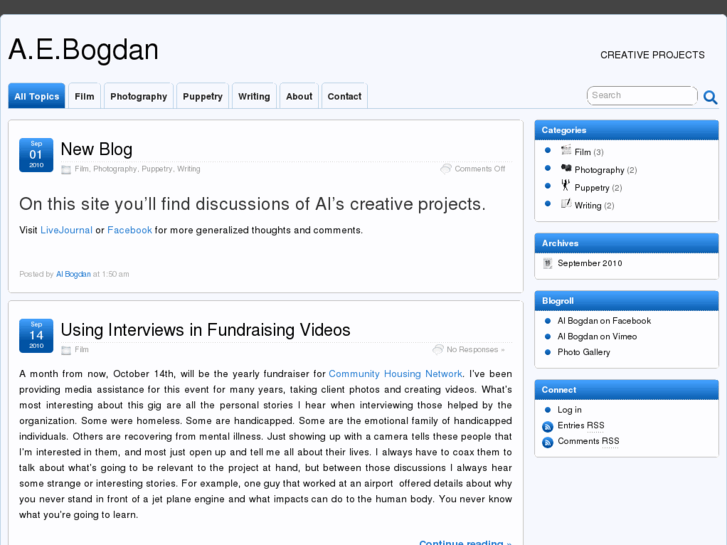Open the Contact tab
This screenshot has width=727, height=545.
[x=344, y=96]
